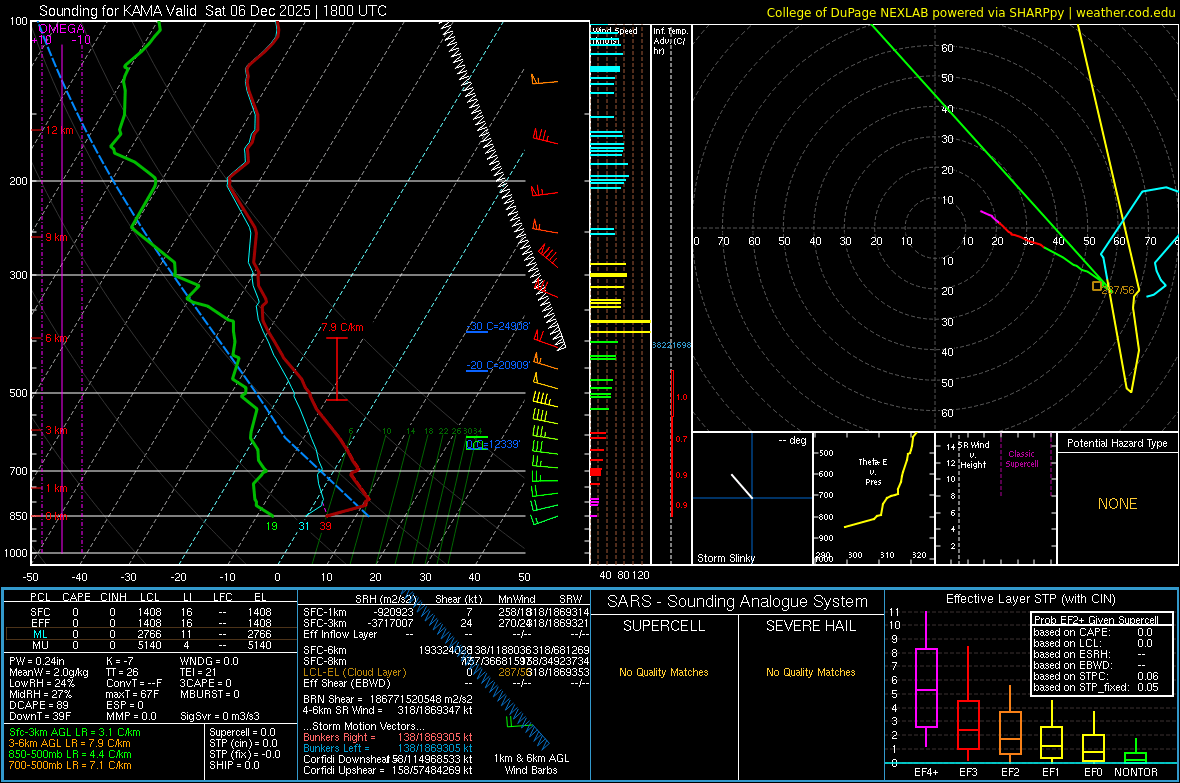Click the PW = 0.24in value

pyautogui.click(x=37, y=661)
